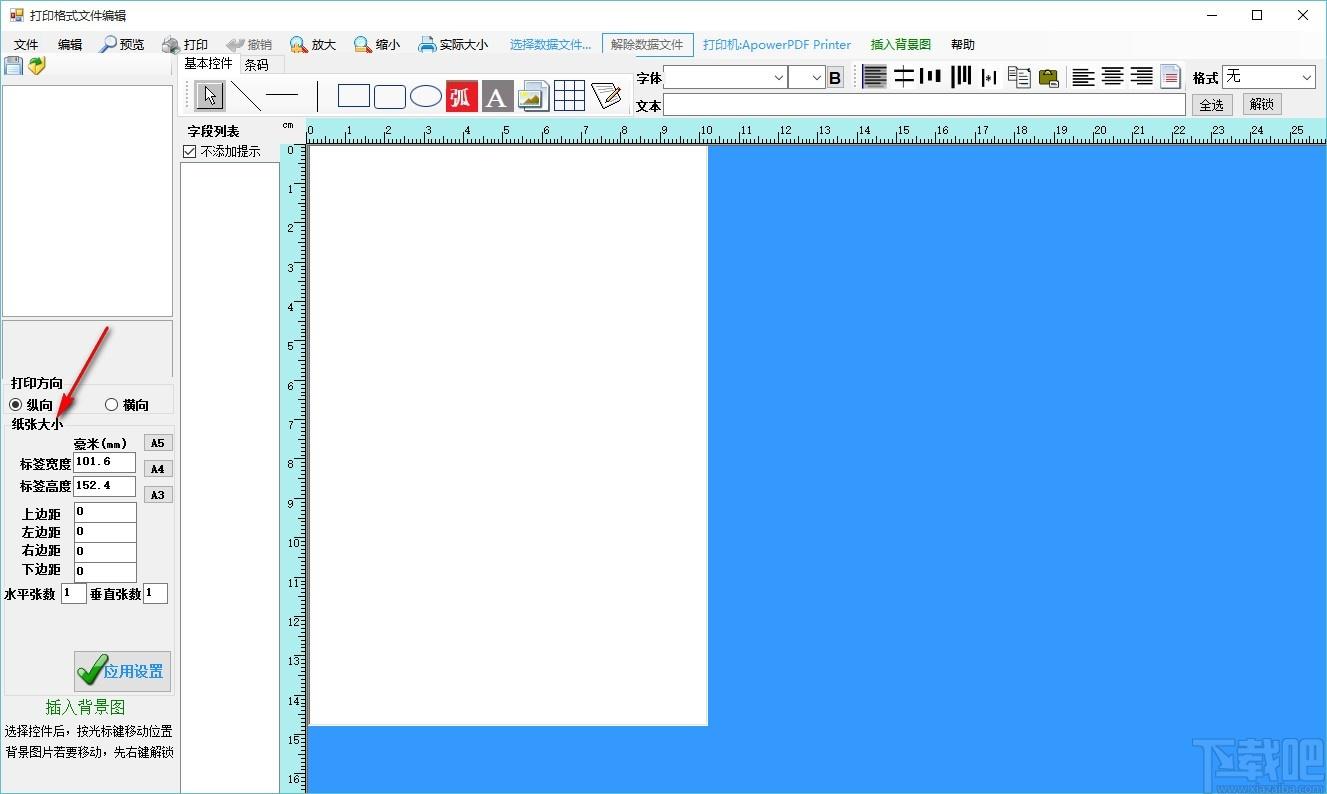This screenshot has width=1327, height=794.
Task: Click the vertical bars distribute icon
Action: click(x=931, y=77)
